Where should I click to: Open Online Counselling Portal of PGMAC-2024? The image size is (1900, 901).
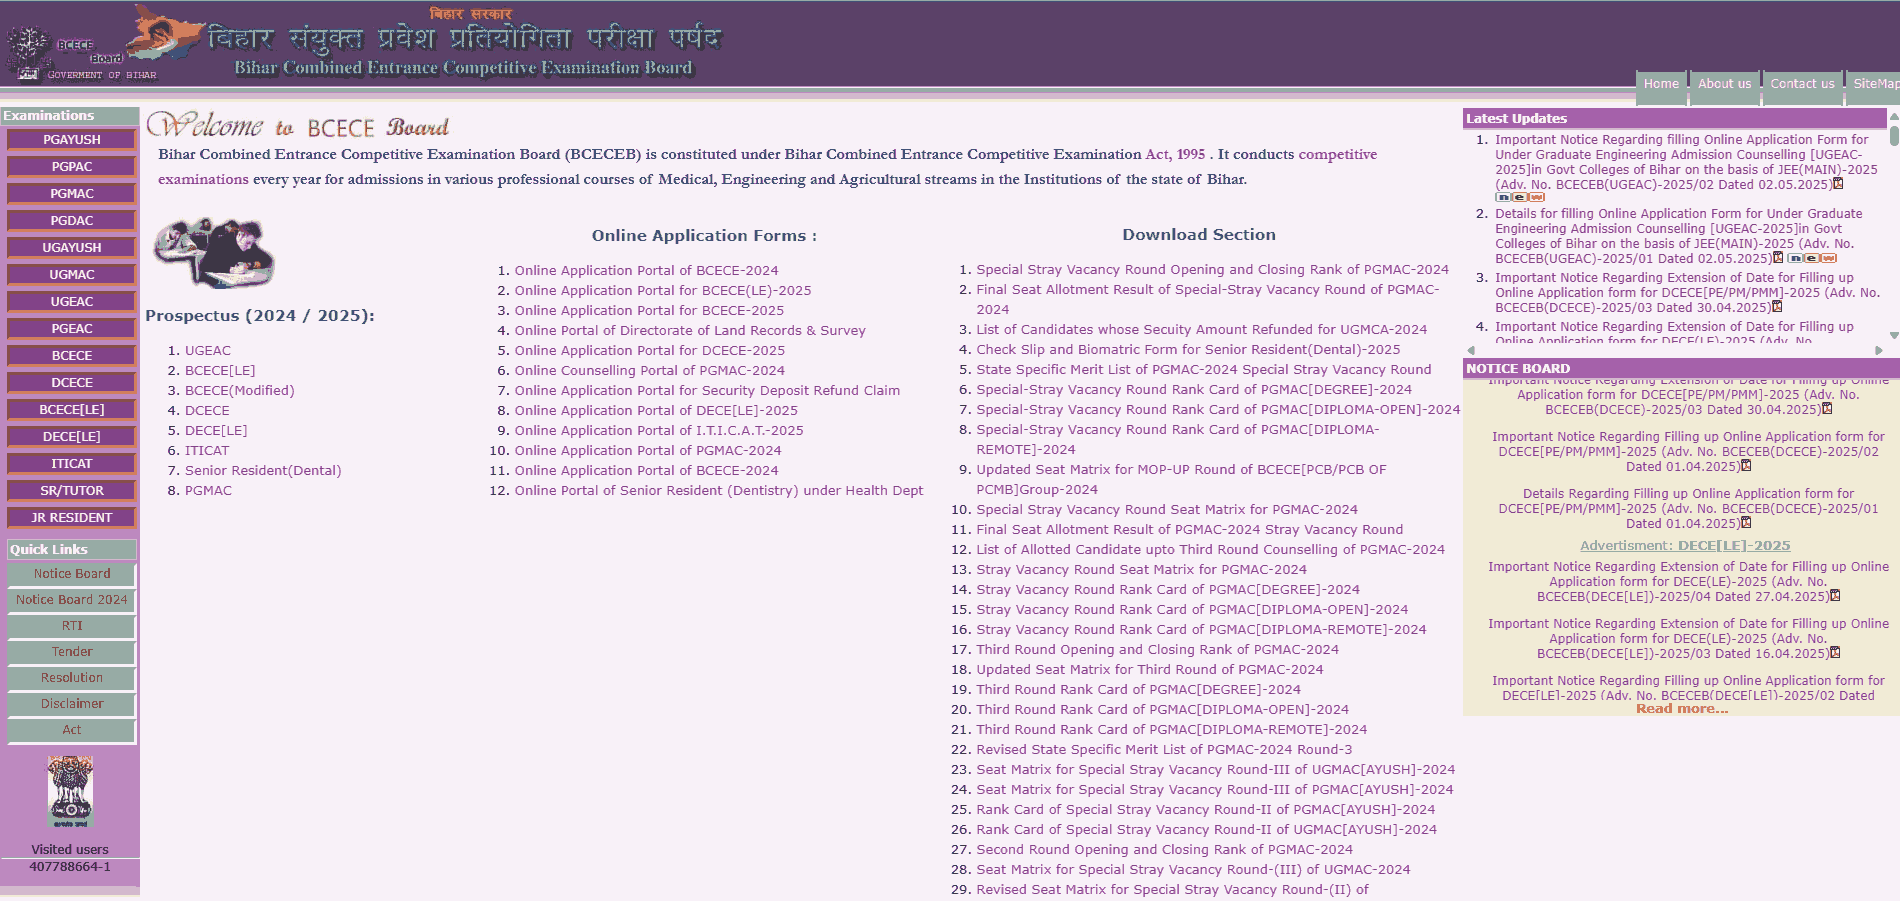pos(650,371)
